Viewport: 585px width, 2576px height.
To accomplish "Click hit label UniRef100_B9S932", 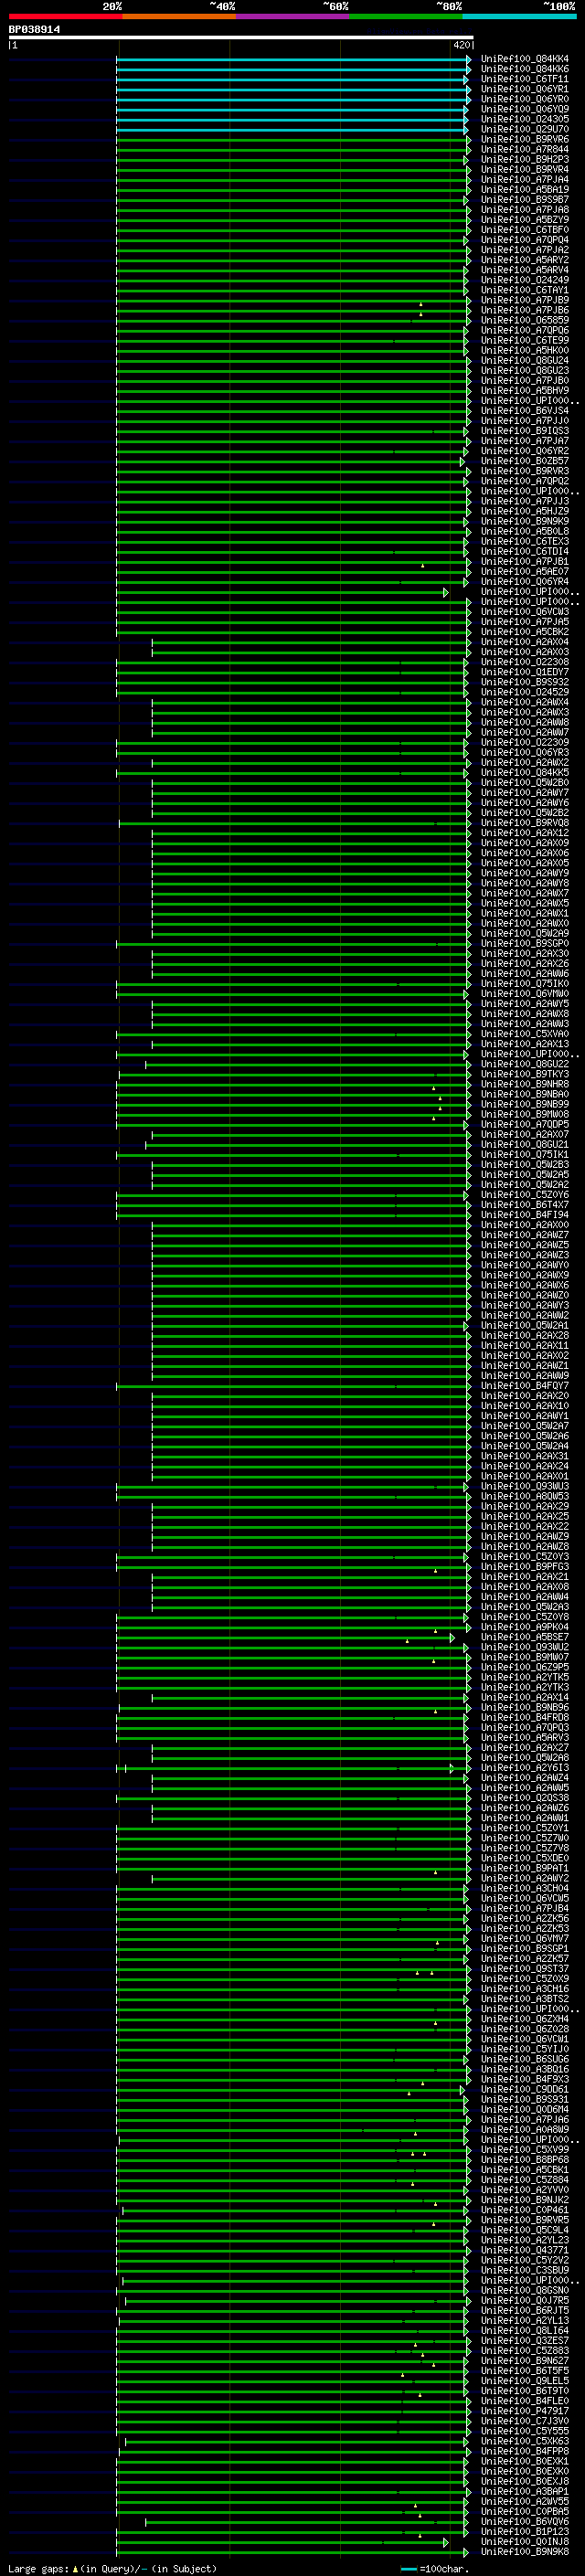I will click(525, 682).
